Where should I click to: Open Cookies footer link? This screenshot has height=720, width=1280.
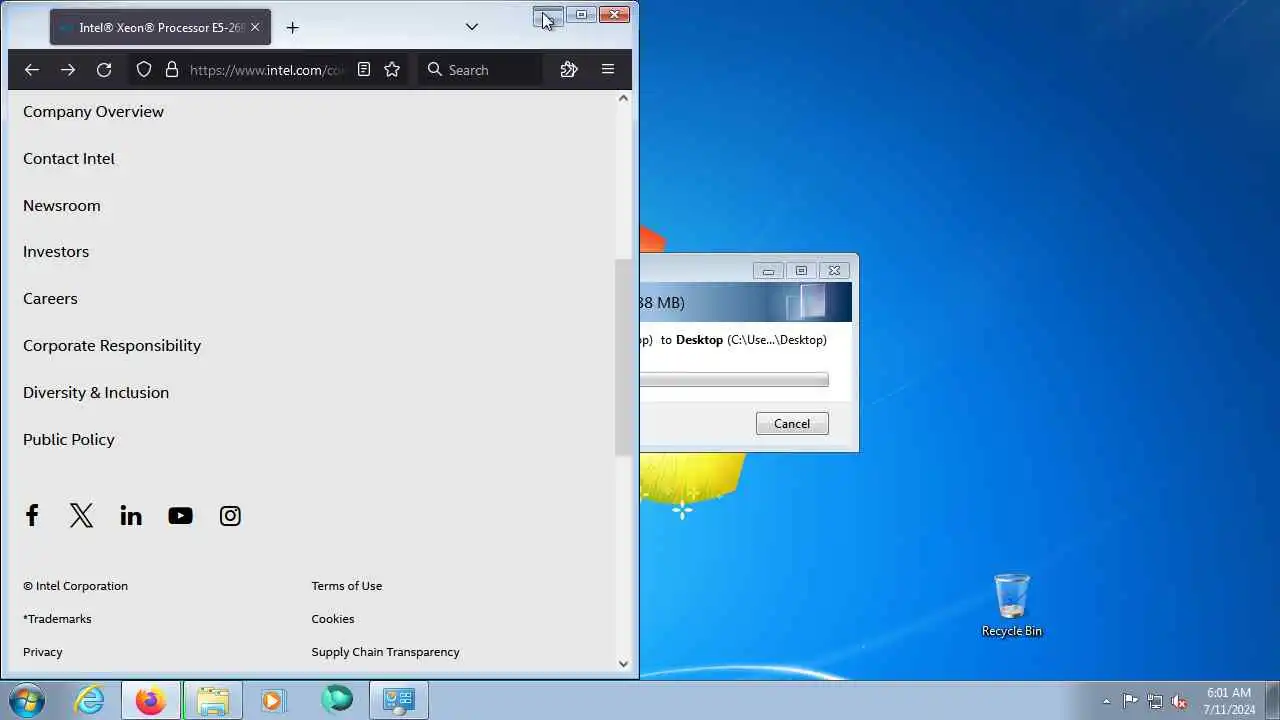(333, 619)
